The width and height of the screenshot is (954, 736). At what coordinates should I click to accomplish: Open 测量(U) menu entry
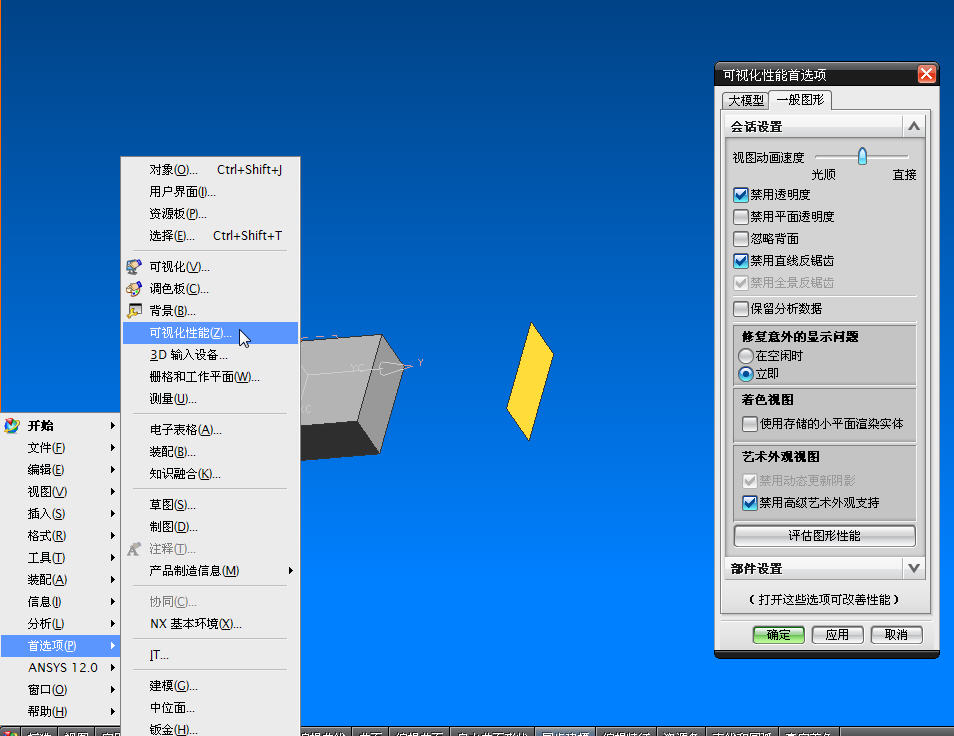(211, 398)
